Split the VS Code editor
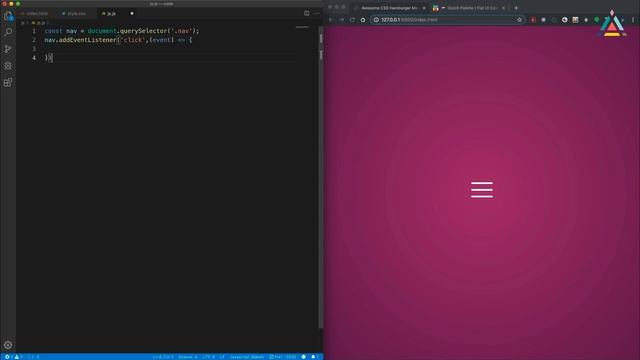Image resolution: width=640 pixels, height=360 pixels. (x=307, y=13)
